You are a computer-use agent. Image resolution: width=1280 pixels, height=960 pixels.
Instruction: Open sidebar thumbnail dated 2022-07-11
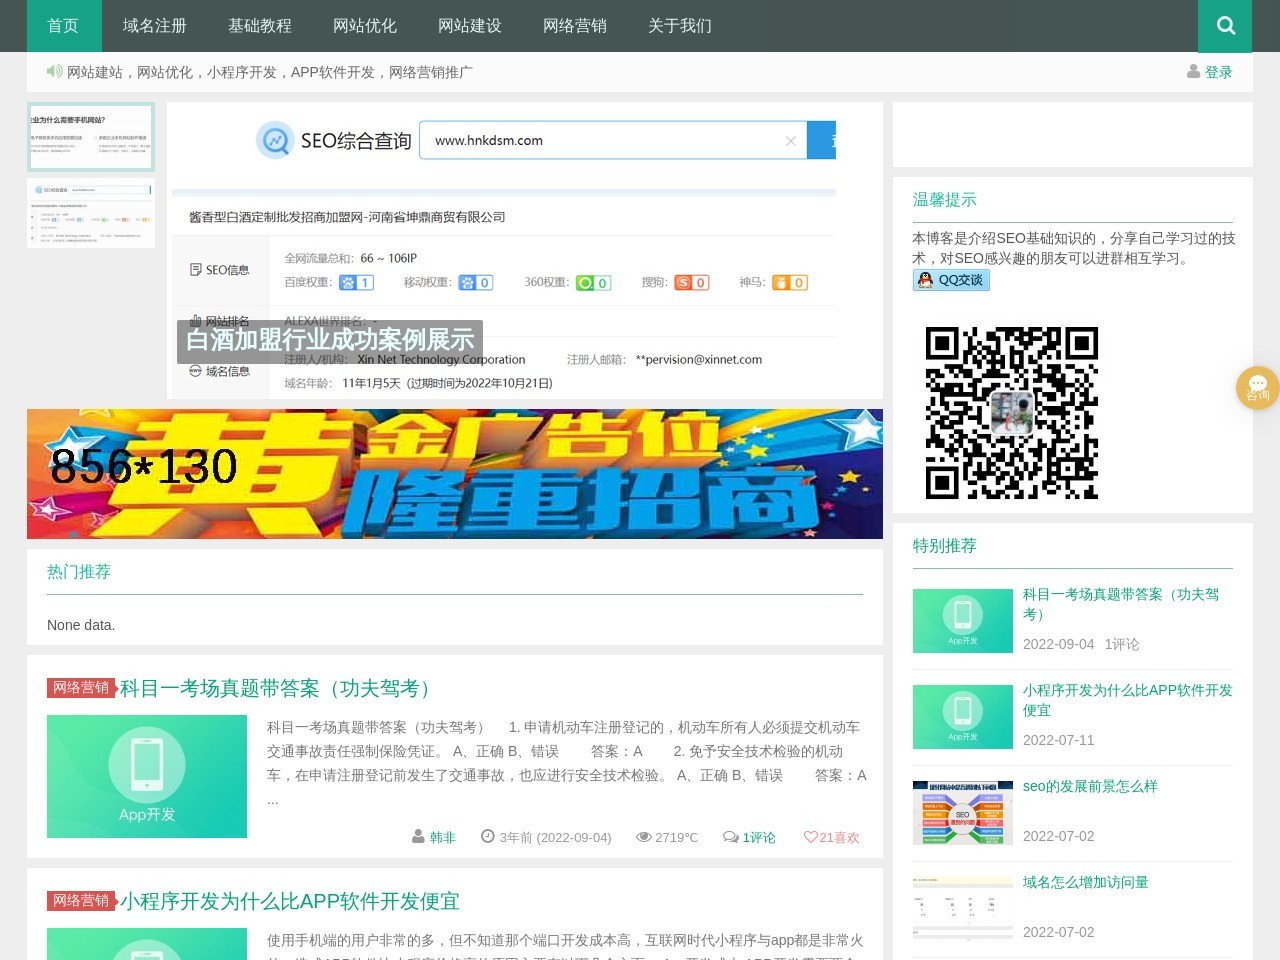click(x=963, y=717)
